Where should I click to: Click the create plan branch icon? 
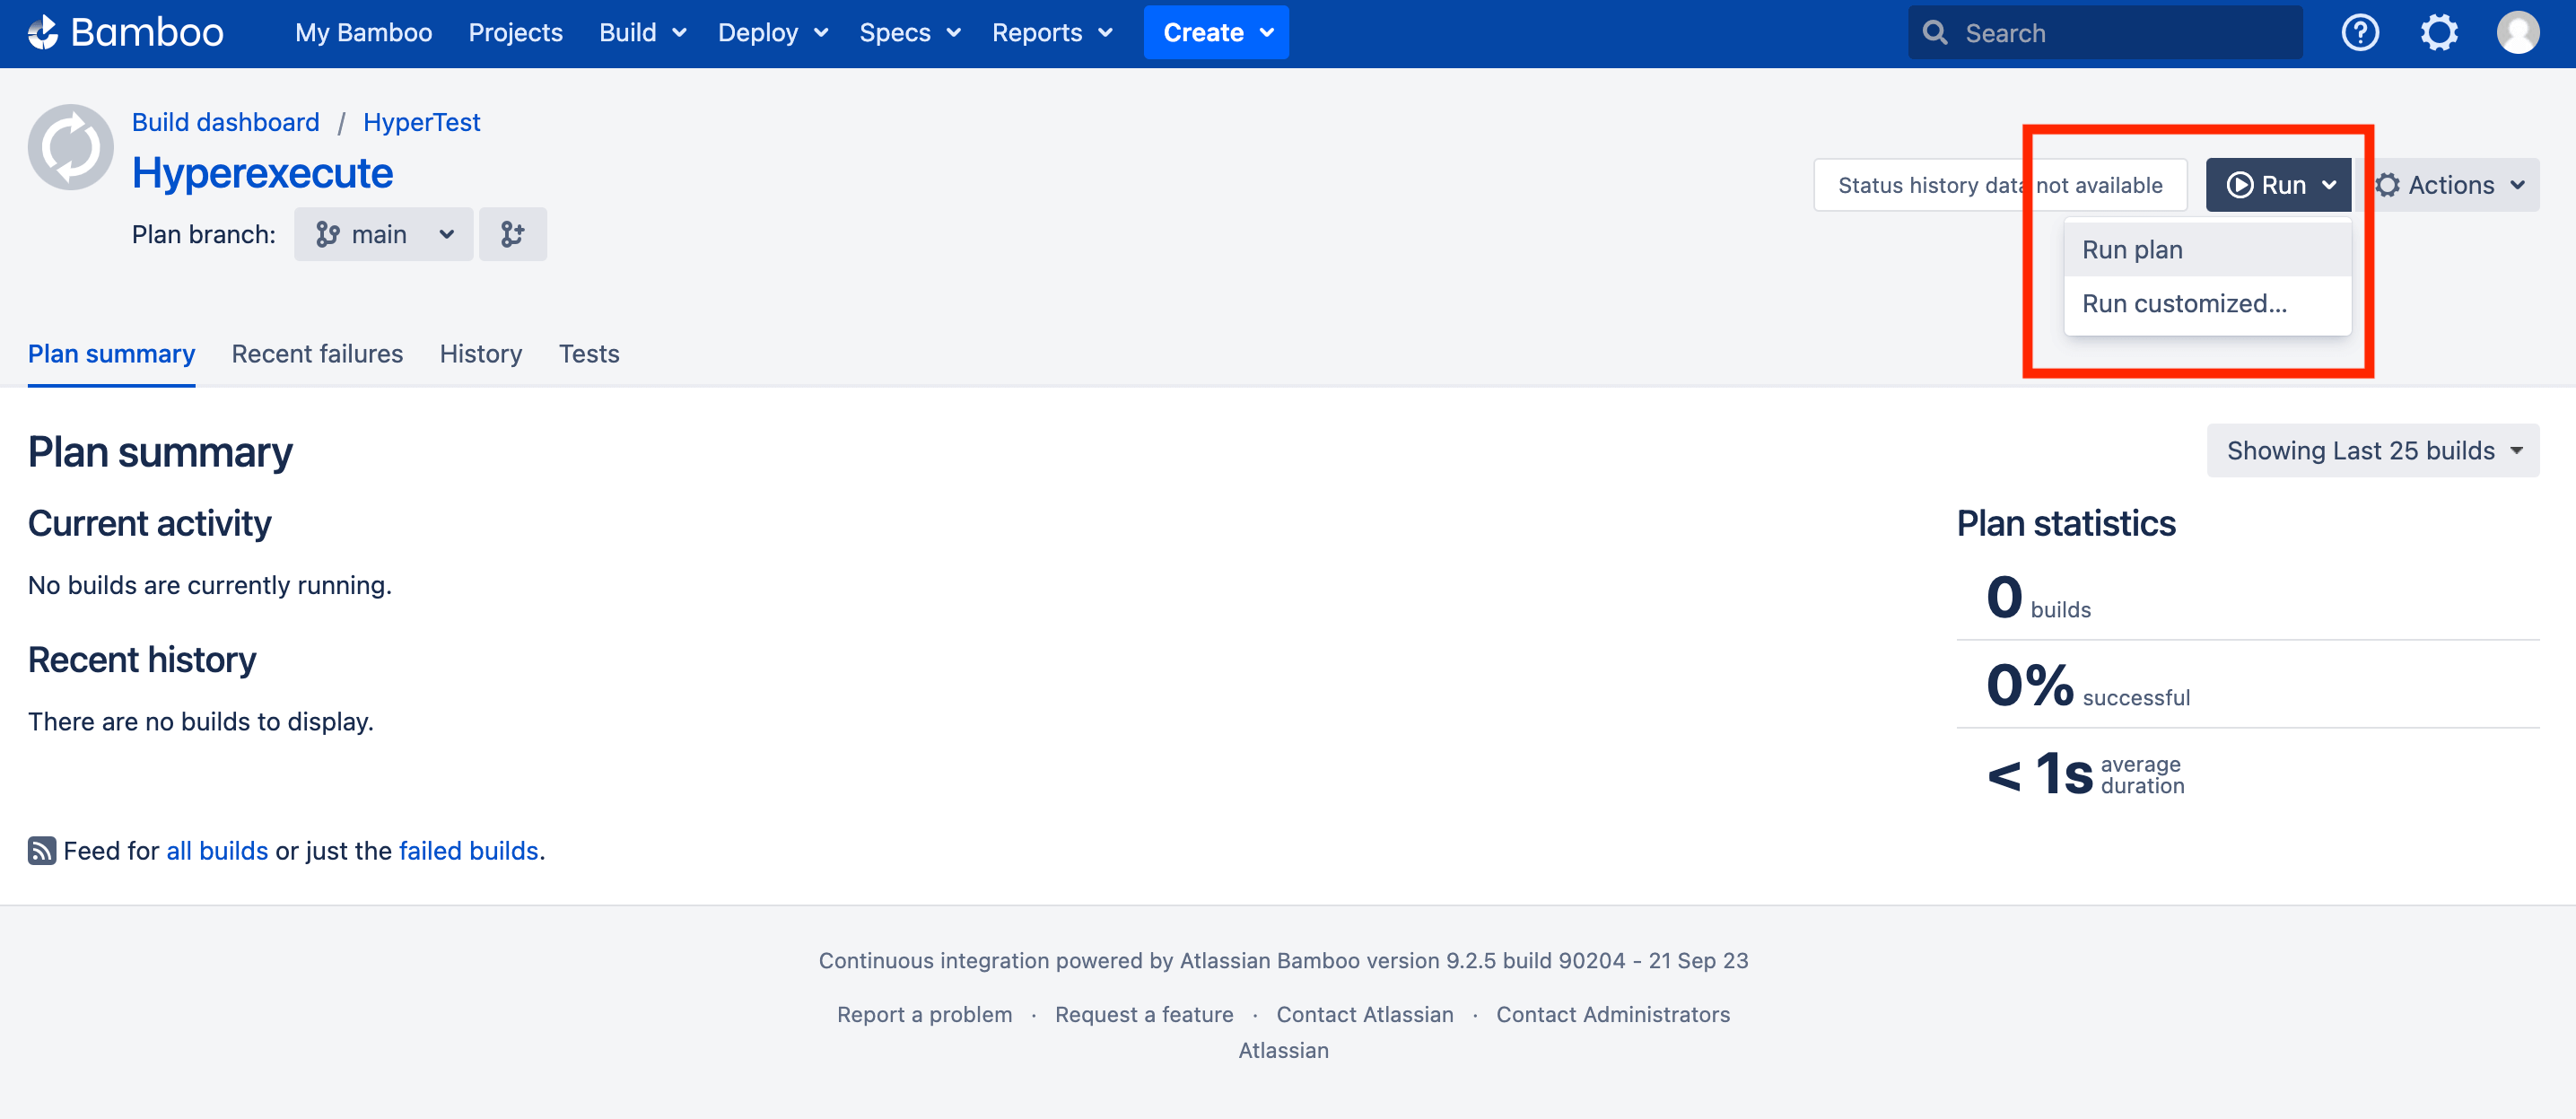point(512,234)
